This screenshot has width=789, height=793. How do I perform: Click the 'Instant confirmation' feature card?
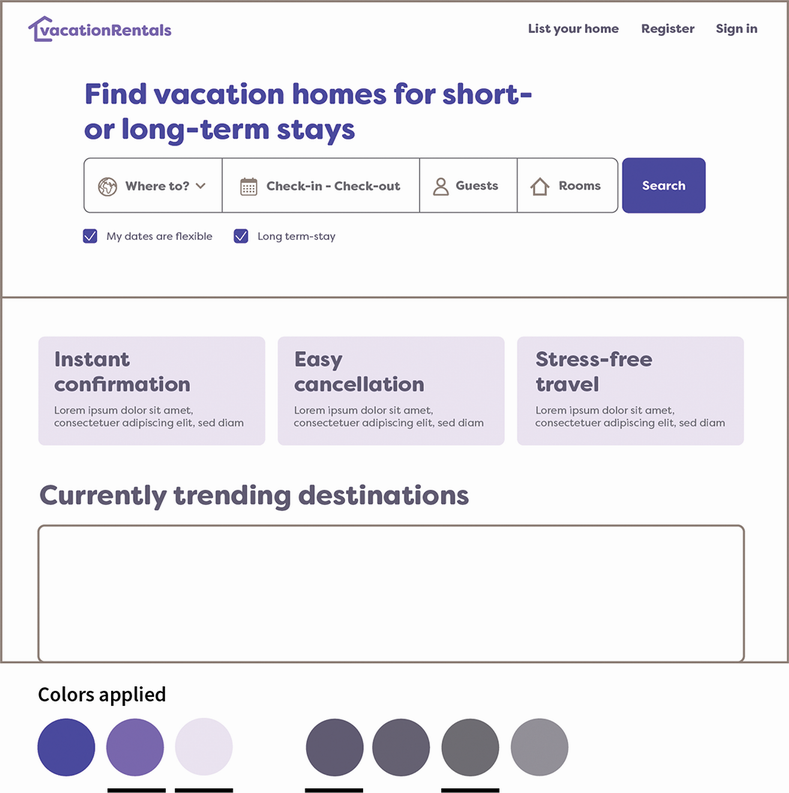coord(151,390)
